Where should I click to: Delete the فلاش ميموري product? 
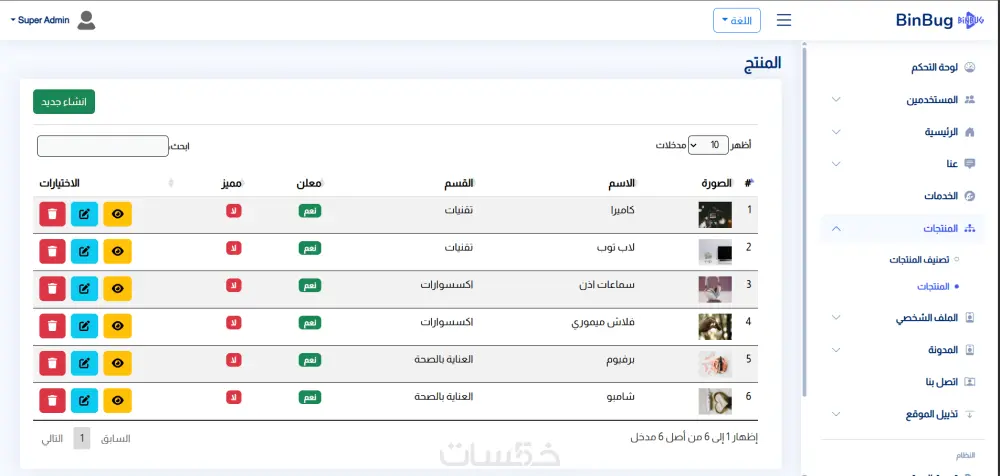point(52,326)
